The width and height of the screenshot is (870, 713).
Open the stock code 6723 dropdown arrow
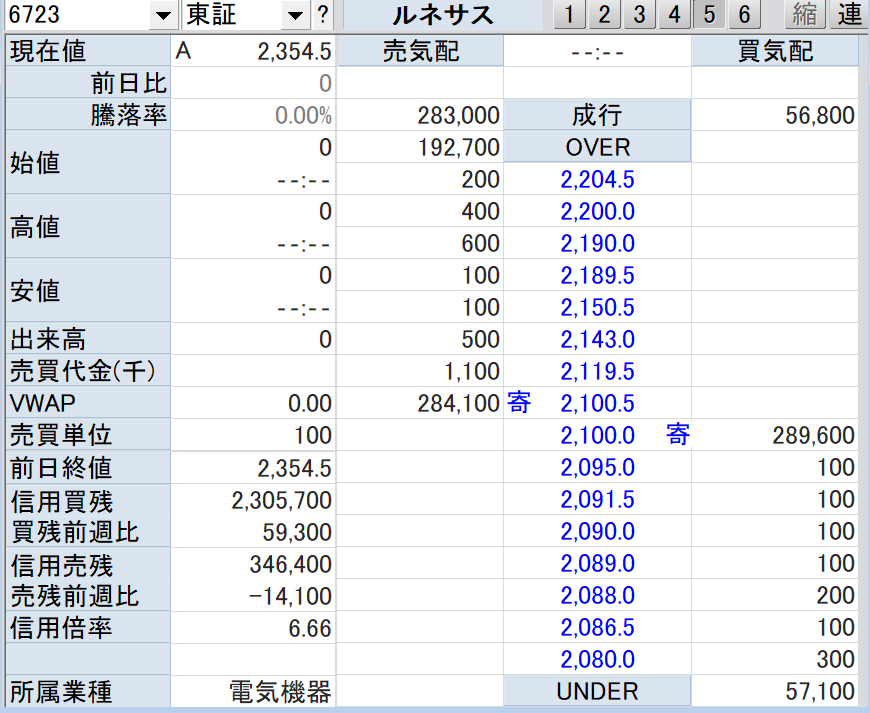pyautogui.click(x=161, y=15)
